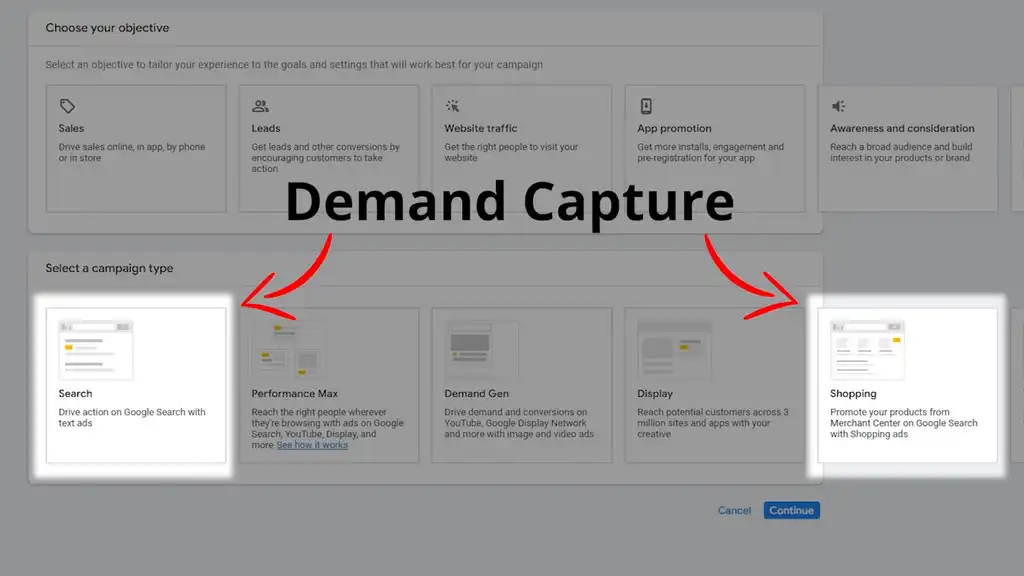The image size is (1024, 576).
Task: Click the Cancel button
Action: click(x=734, y=510)
